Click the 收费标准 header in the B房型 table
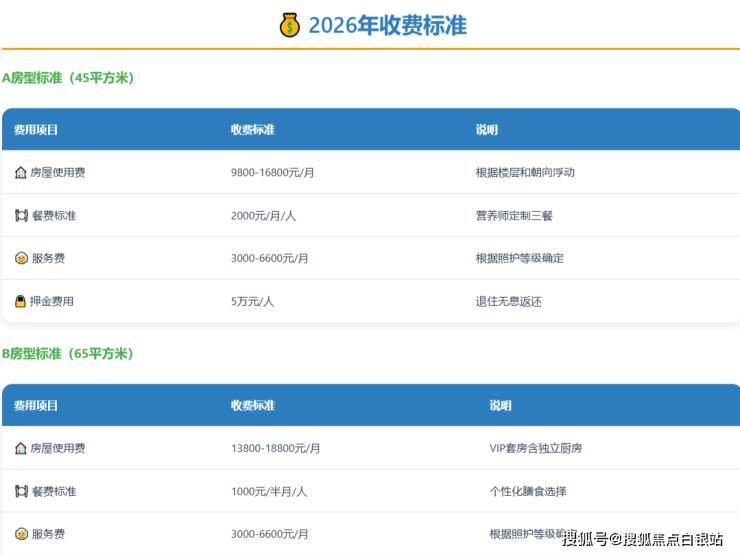Viewport: 740px width, 555px height. [253, 406]
